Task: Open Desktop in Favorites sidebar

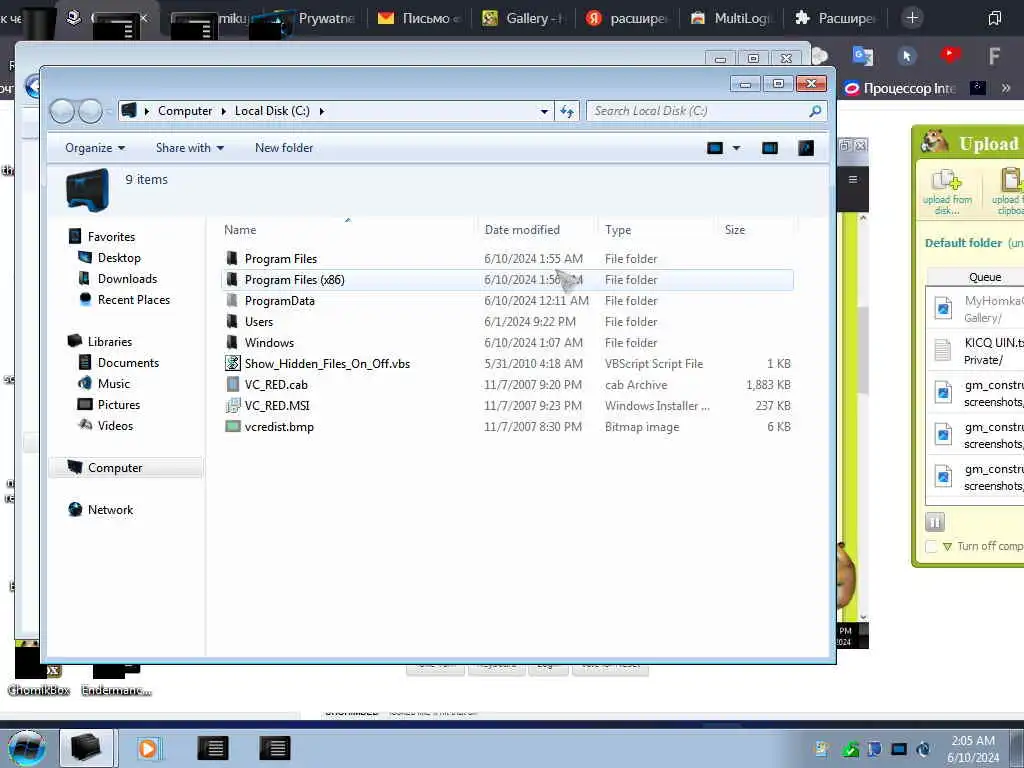Action: [x=119, y=258]
